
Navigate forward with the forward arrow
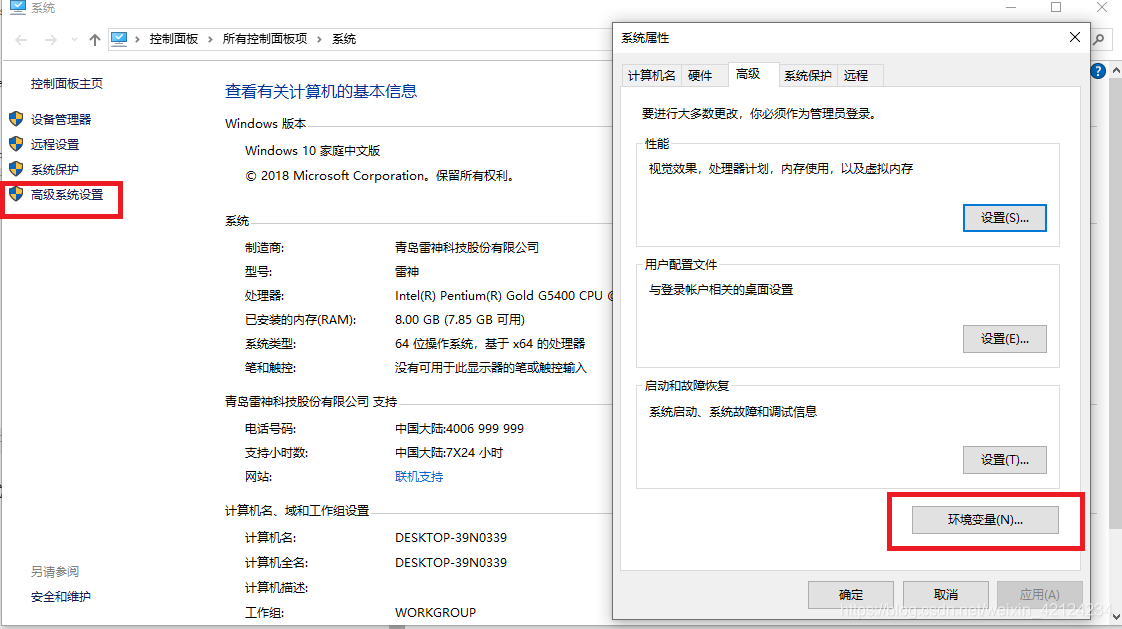click(x=50, y=39)
